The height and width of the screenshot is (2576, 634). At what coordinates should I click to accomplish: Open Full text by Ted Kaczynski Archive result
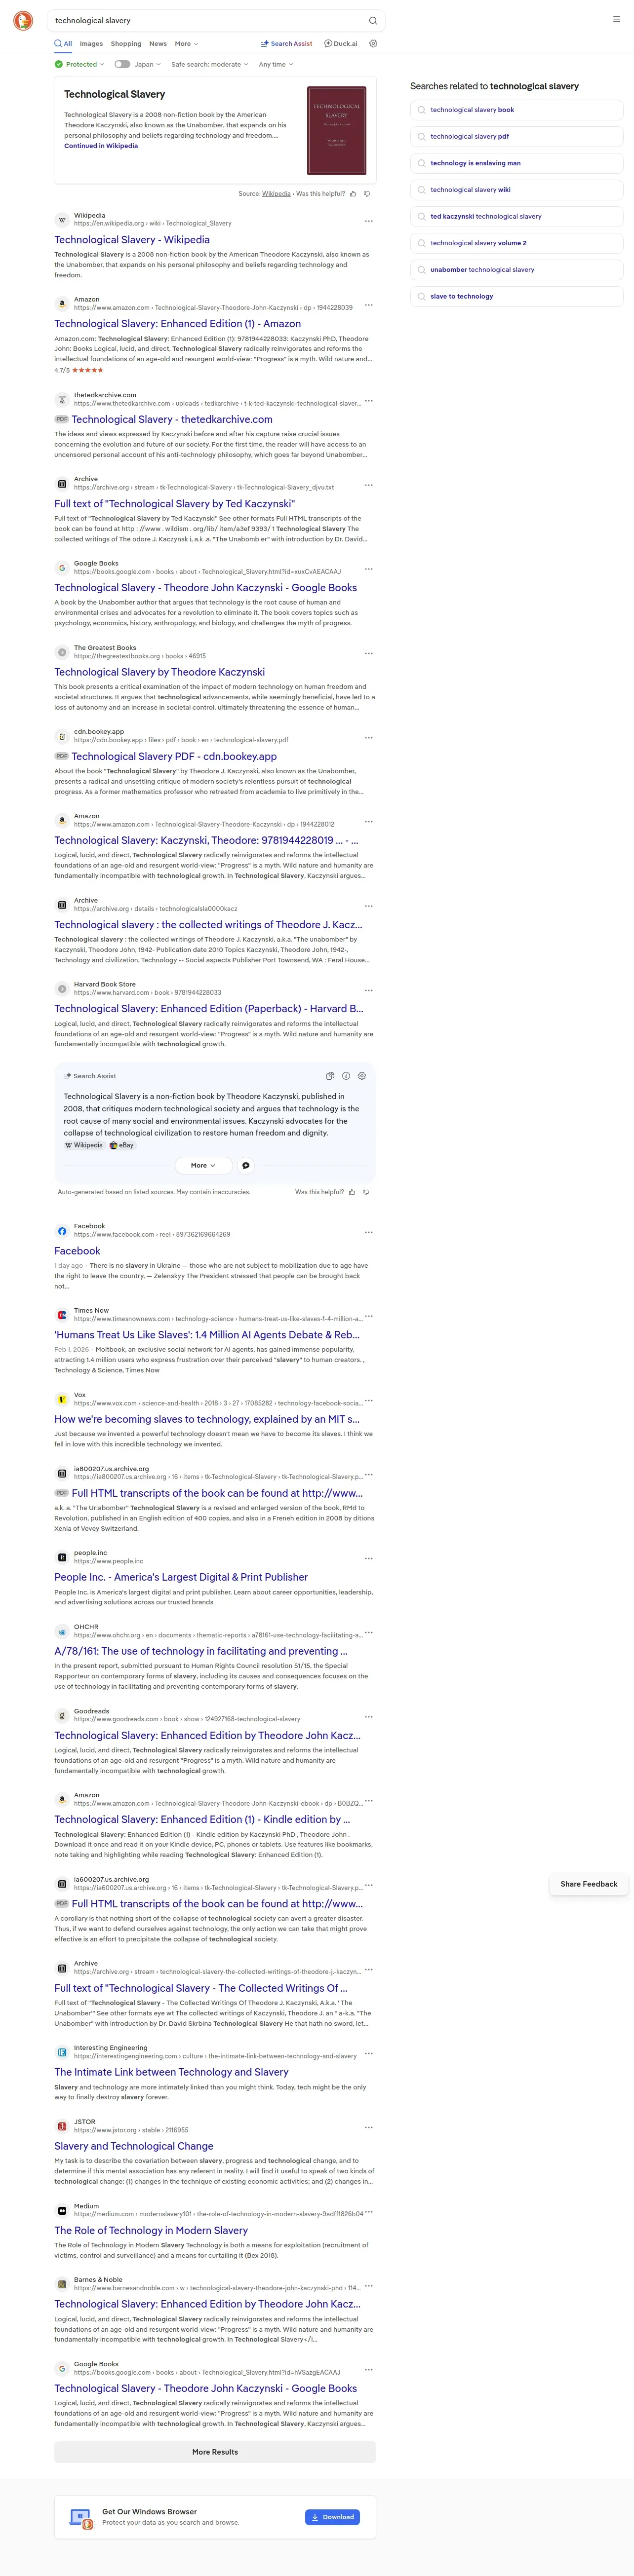(174, 504)
